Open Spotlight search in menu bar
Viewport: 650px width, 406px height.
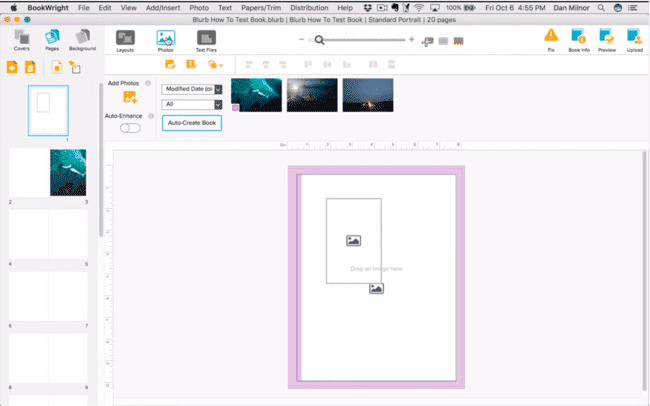click(x=601, y=7)
